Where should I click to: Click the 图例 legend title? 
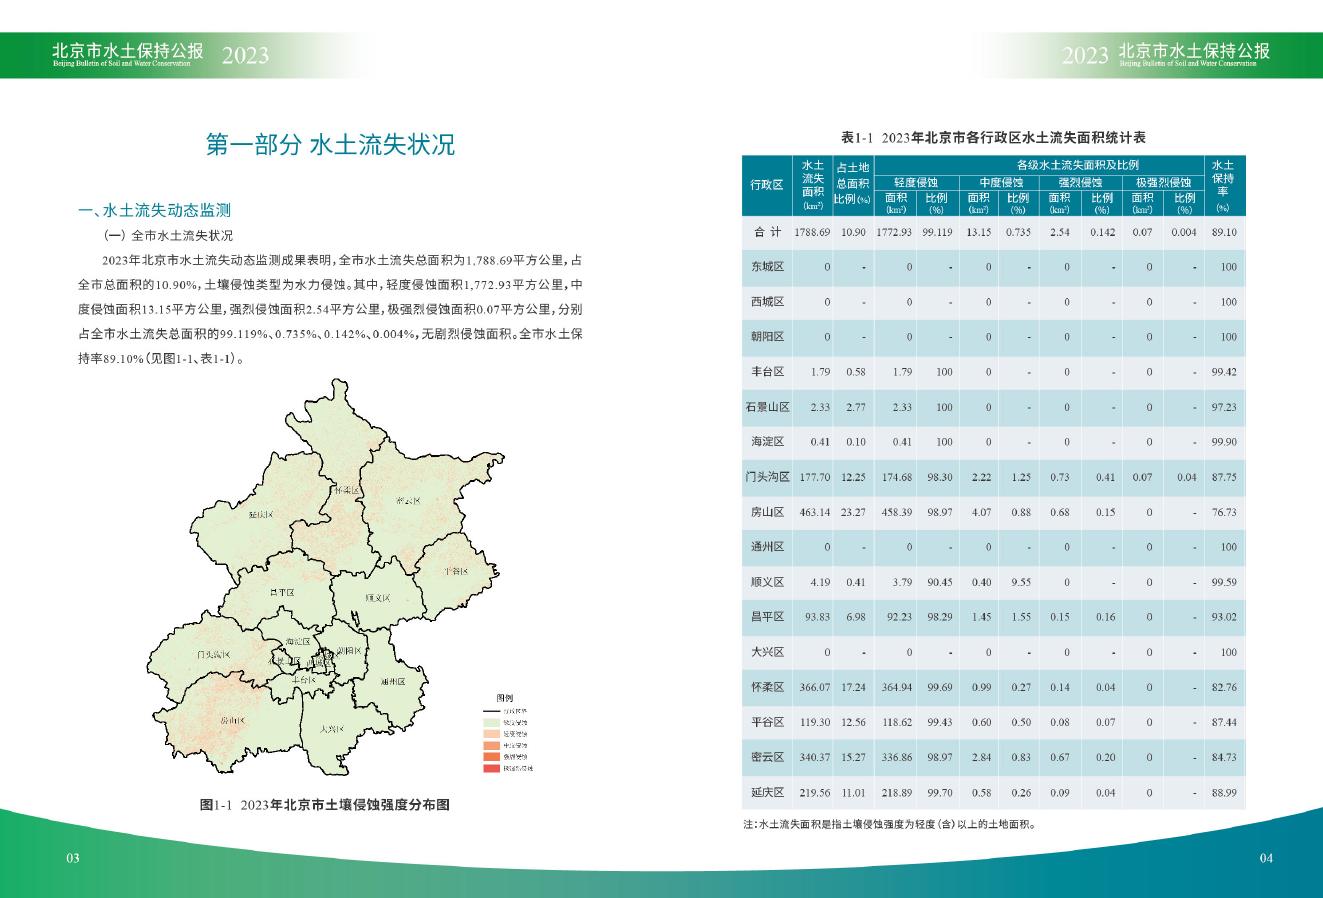(505, 696)
